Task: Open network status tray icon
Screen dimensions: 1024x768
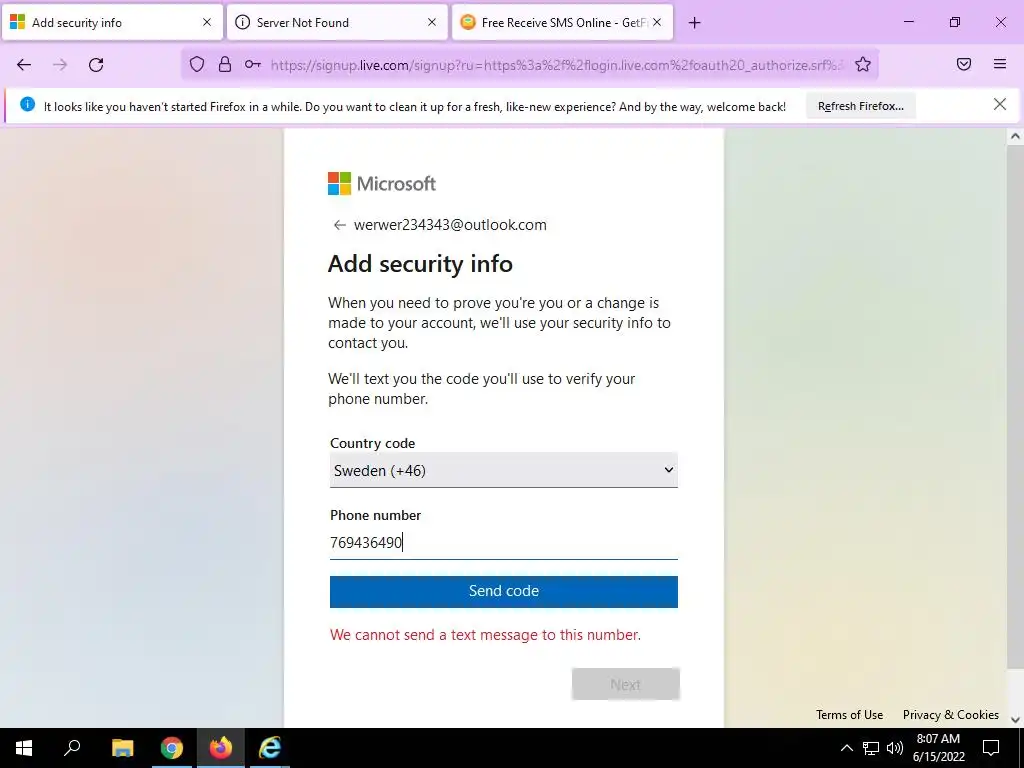Action: tap(871, 748)
